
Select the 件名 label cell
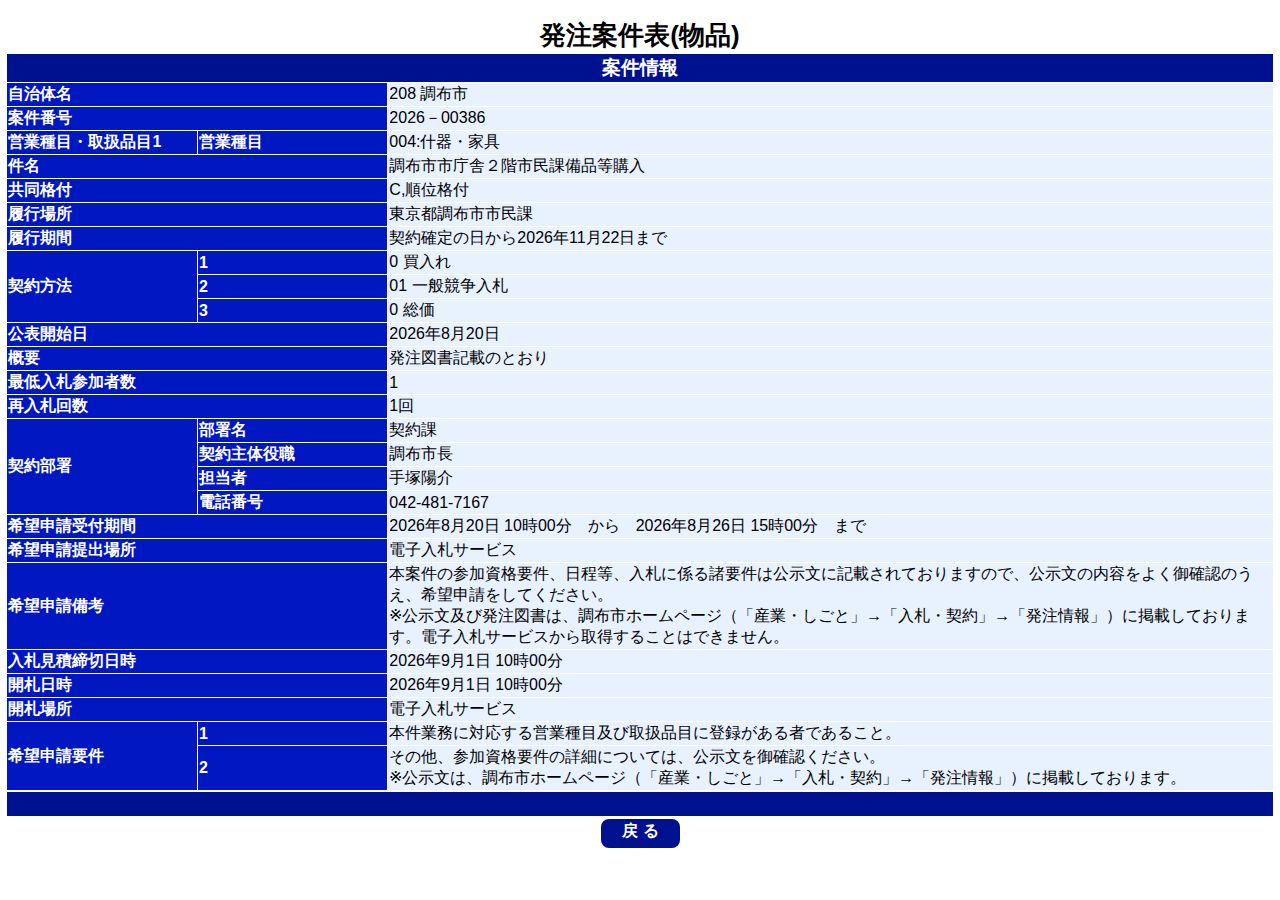197,166
